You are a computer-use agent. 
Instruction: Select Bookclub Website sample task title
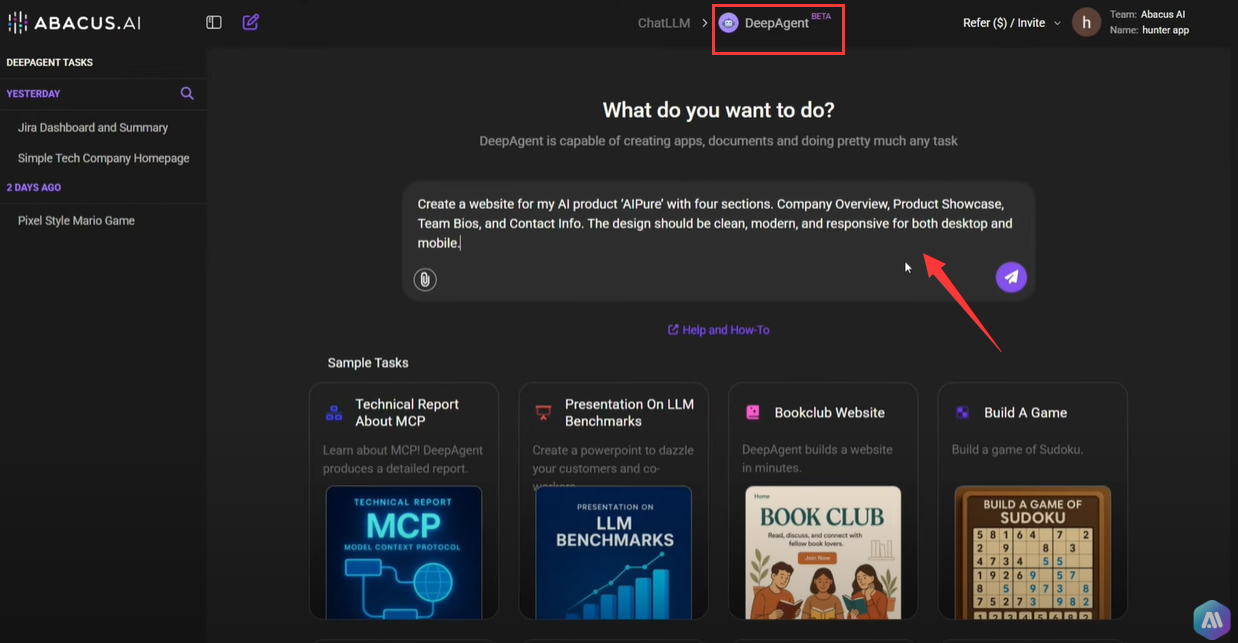(829, 412)
